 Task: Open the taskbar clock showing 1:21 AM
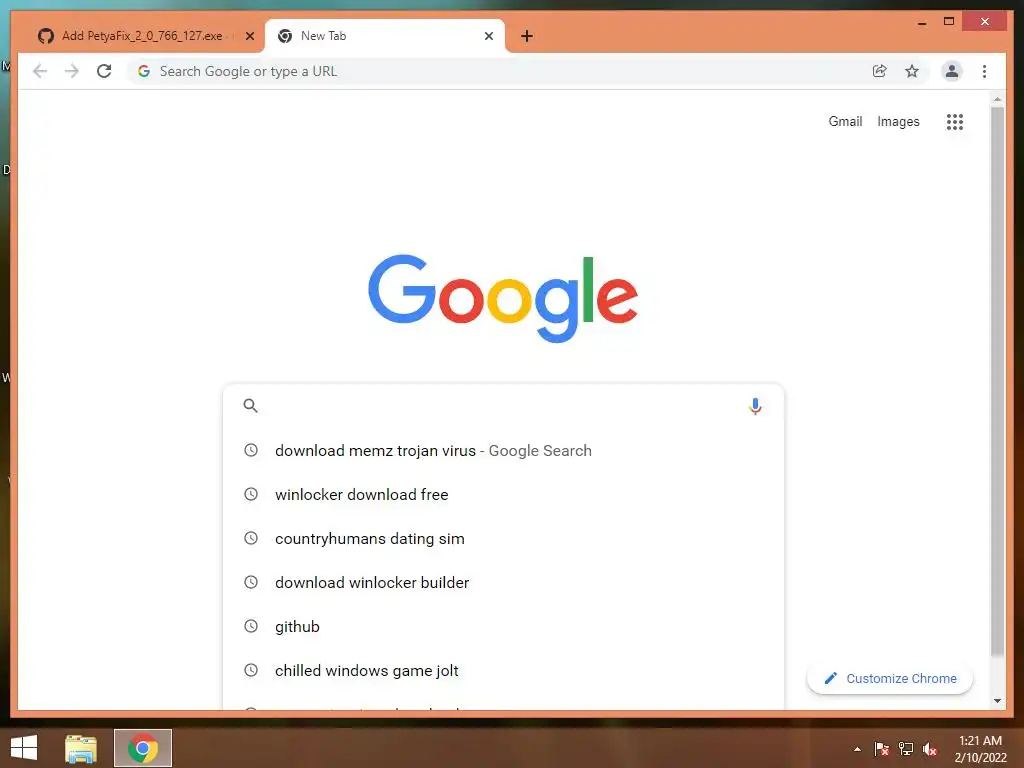[980, 749]
